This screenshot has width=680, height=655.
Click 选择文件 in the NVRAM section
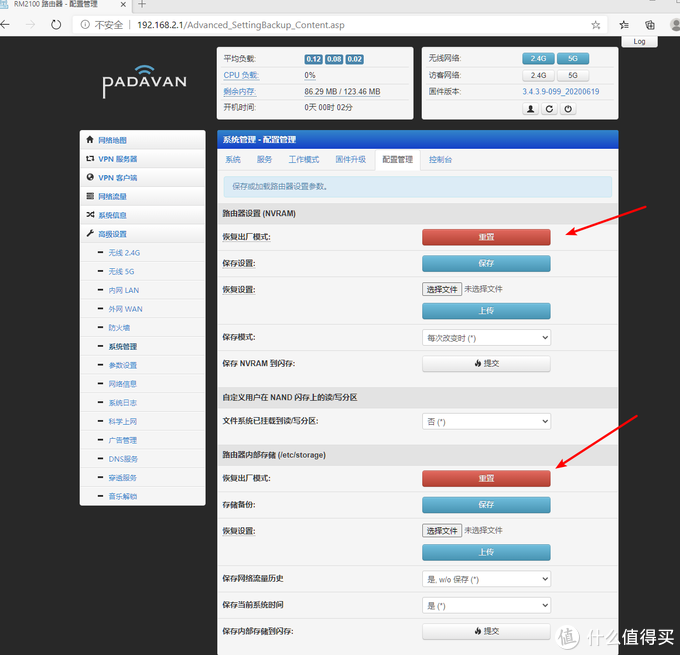[441, 289]
